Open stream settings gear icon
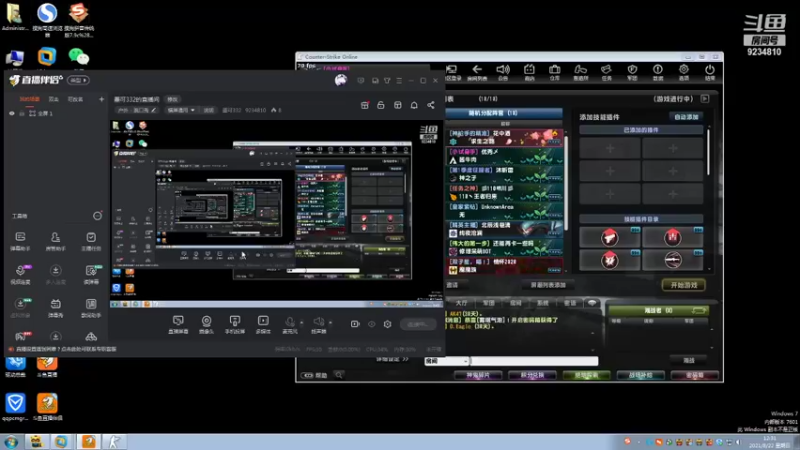Viewport: 800px width, 450px height. (388, 324)
